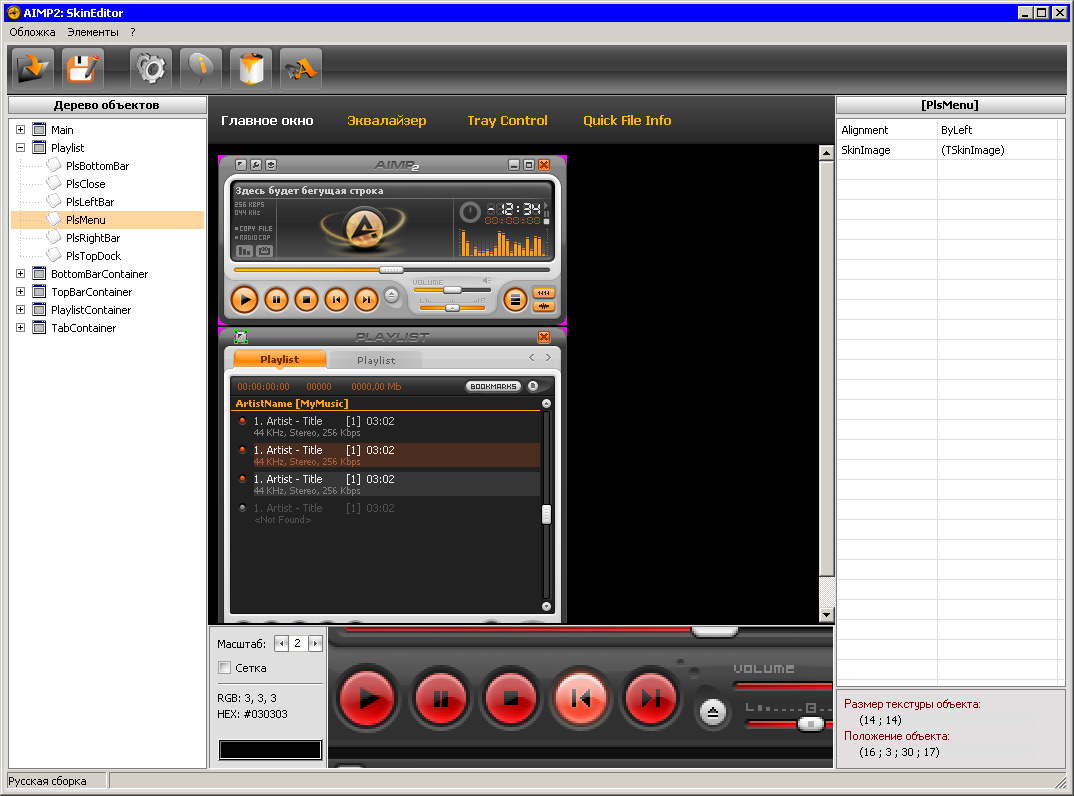Image resolution: width=1074 pixels, height=796 pixels.
Task: Open skin file with folder arrow icon
Action: tap(32, 69)
